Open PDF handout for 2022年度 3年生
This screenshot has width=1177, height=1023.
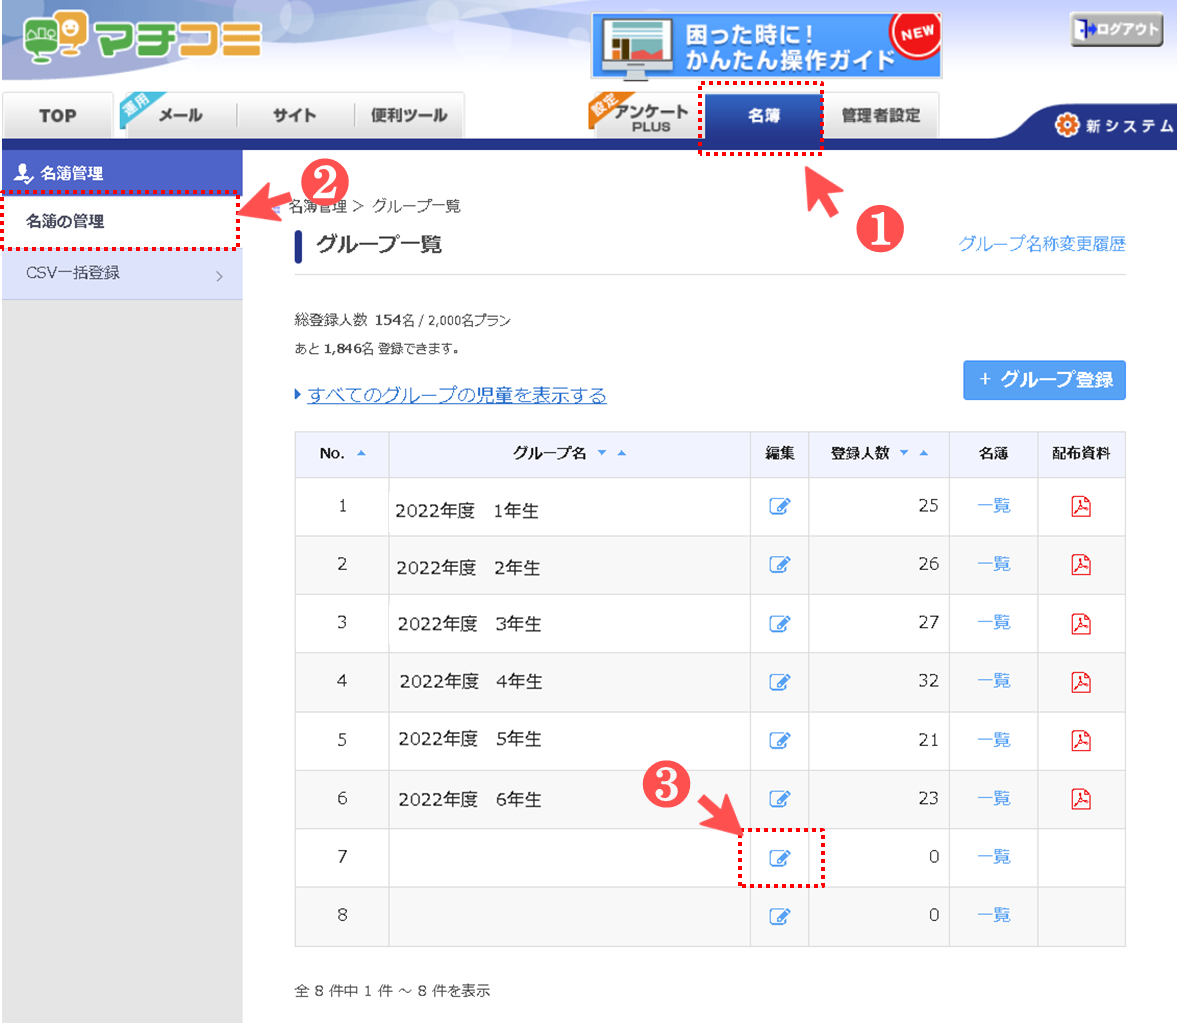tap(1080, 624)
